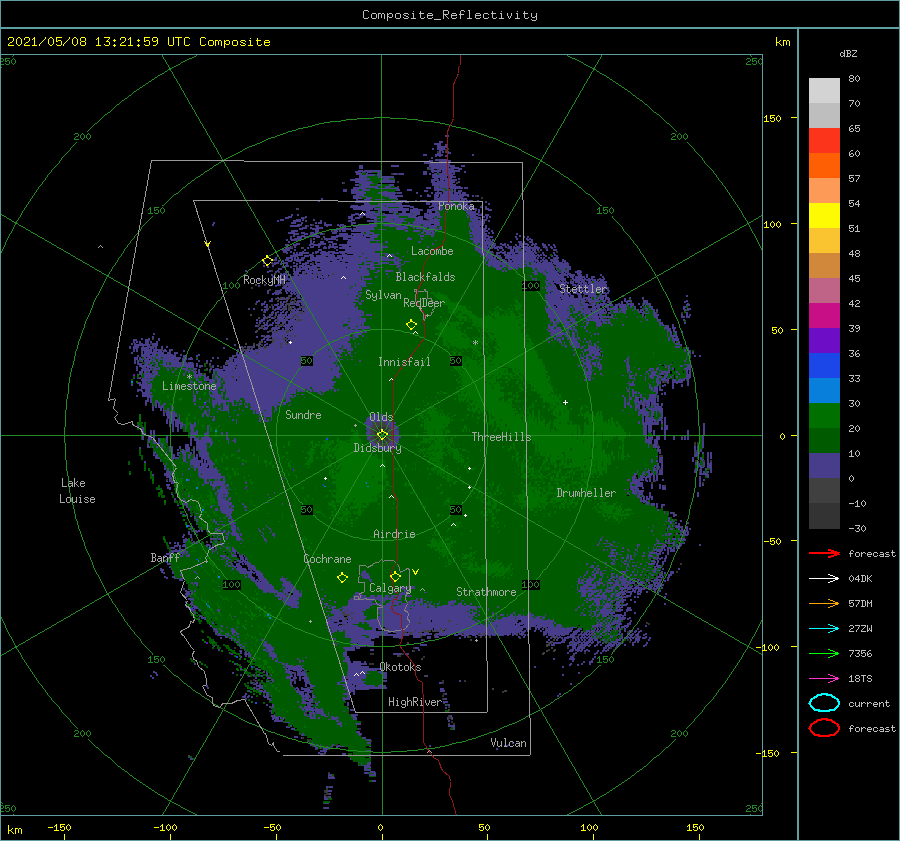This screenshot has width=900, height=841.
Task: Click the yellow diamond marker beside RockyMH
Action: coord(267,261)
